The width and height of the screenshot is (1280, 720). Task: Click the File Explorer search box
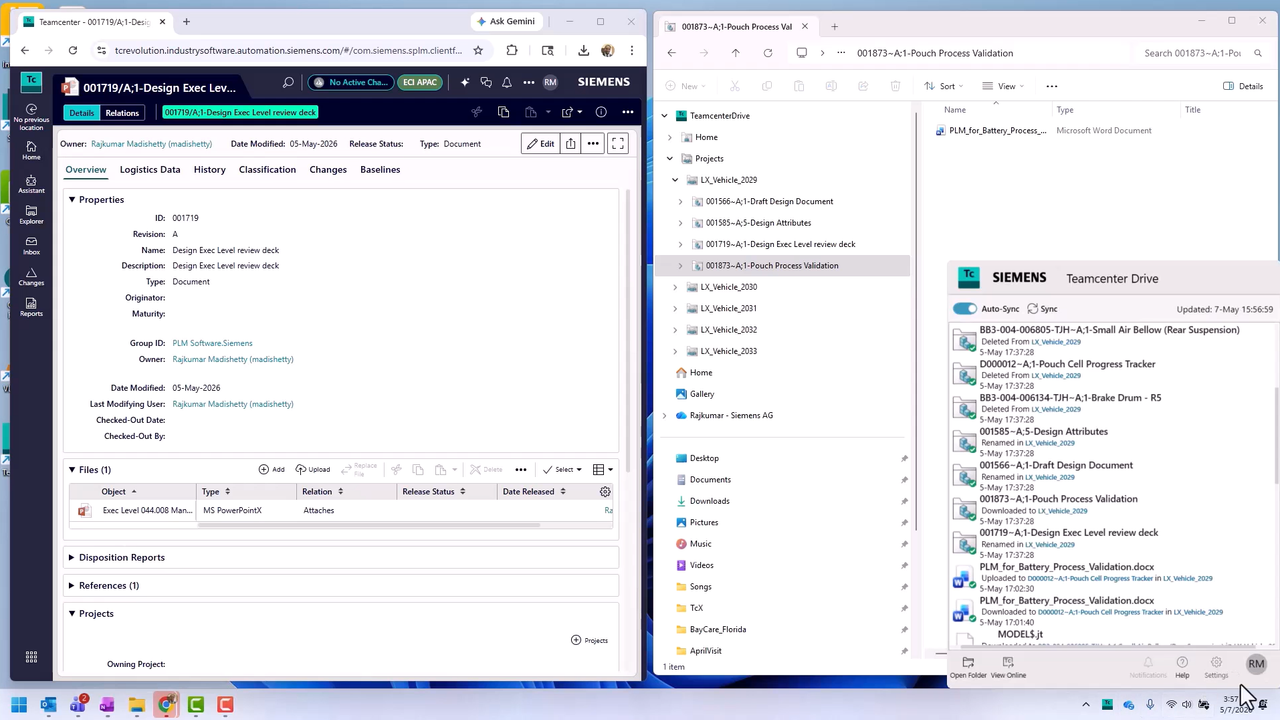pos(1204,53)
